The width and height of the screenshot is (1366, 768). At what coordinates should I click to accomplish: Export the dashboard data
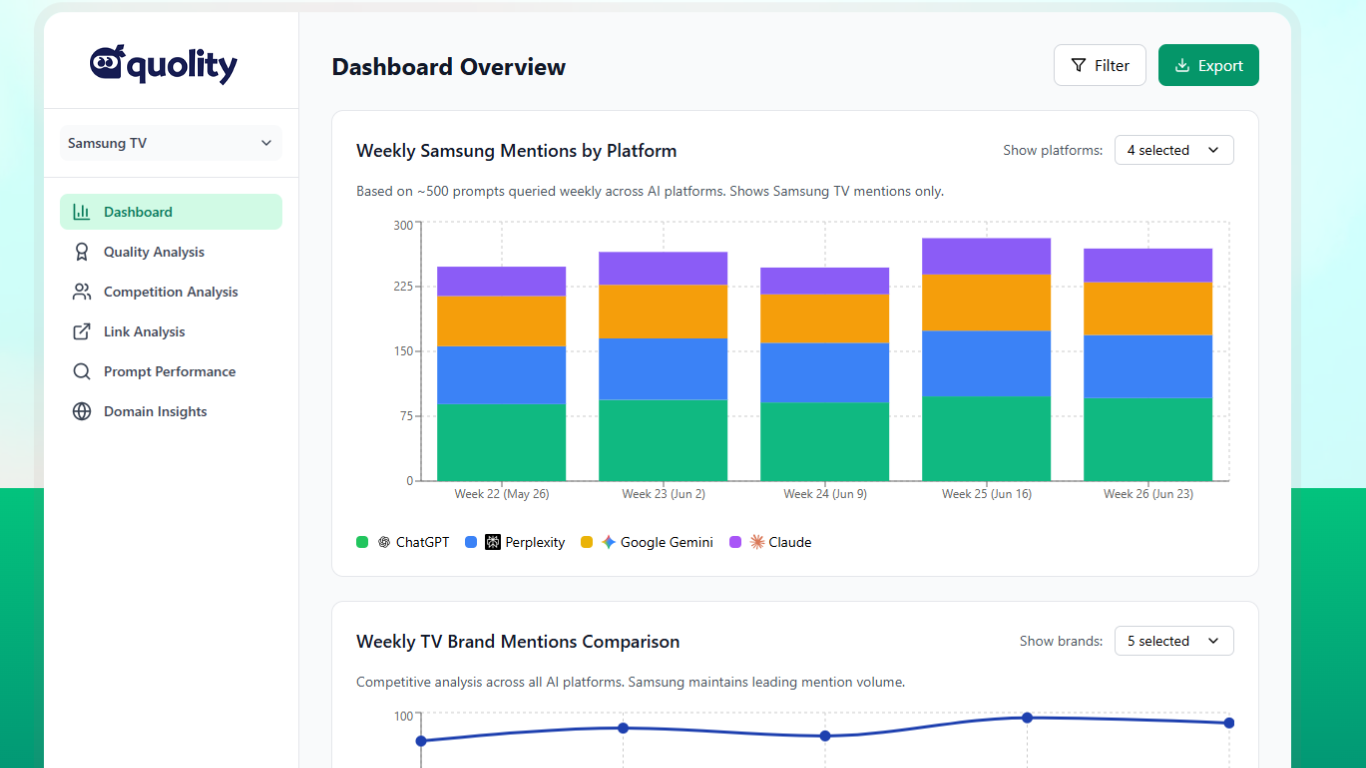(x=1208, y=66)
